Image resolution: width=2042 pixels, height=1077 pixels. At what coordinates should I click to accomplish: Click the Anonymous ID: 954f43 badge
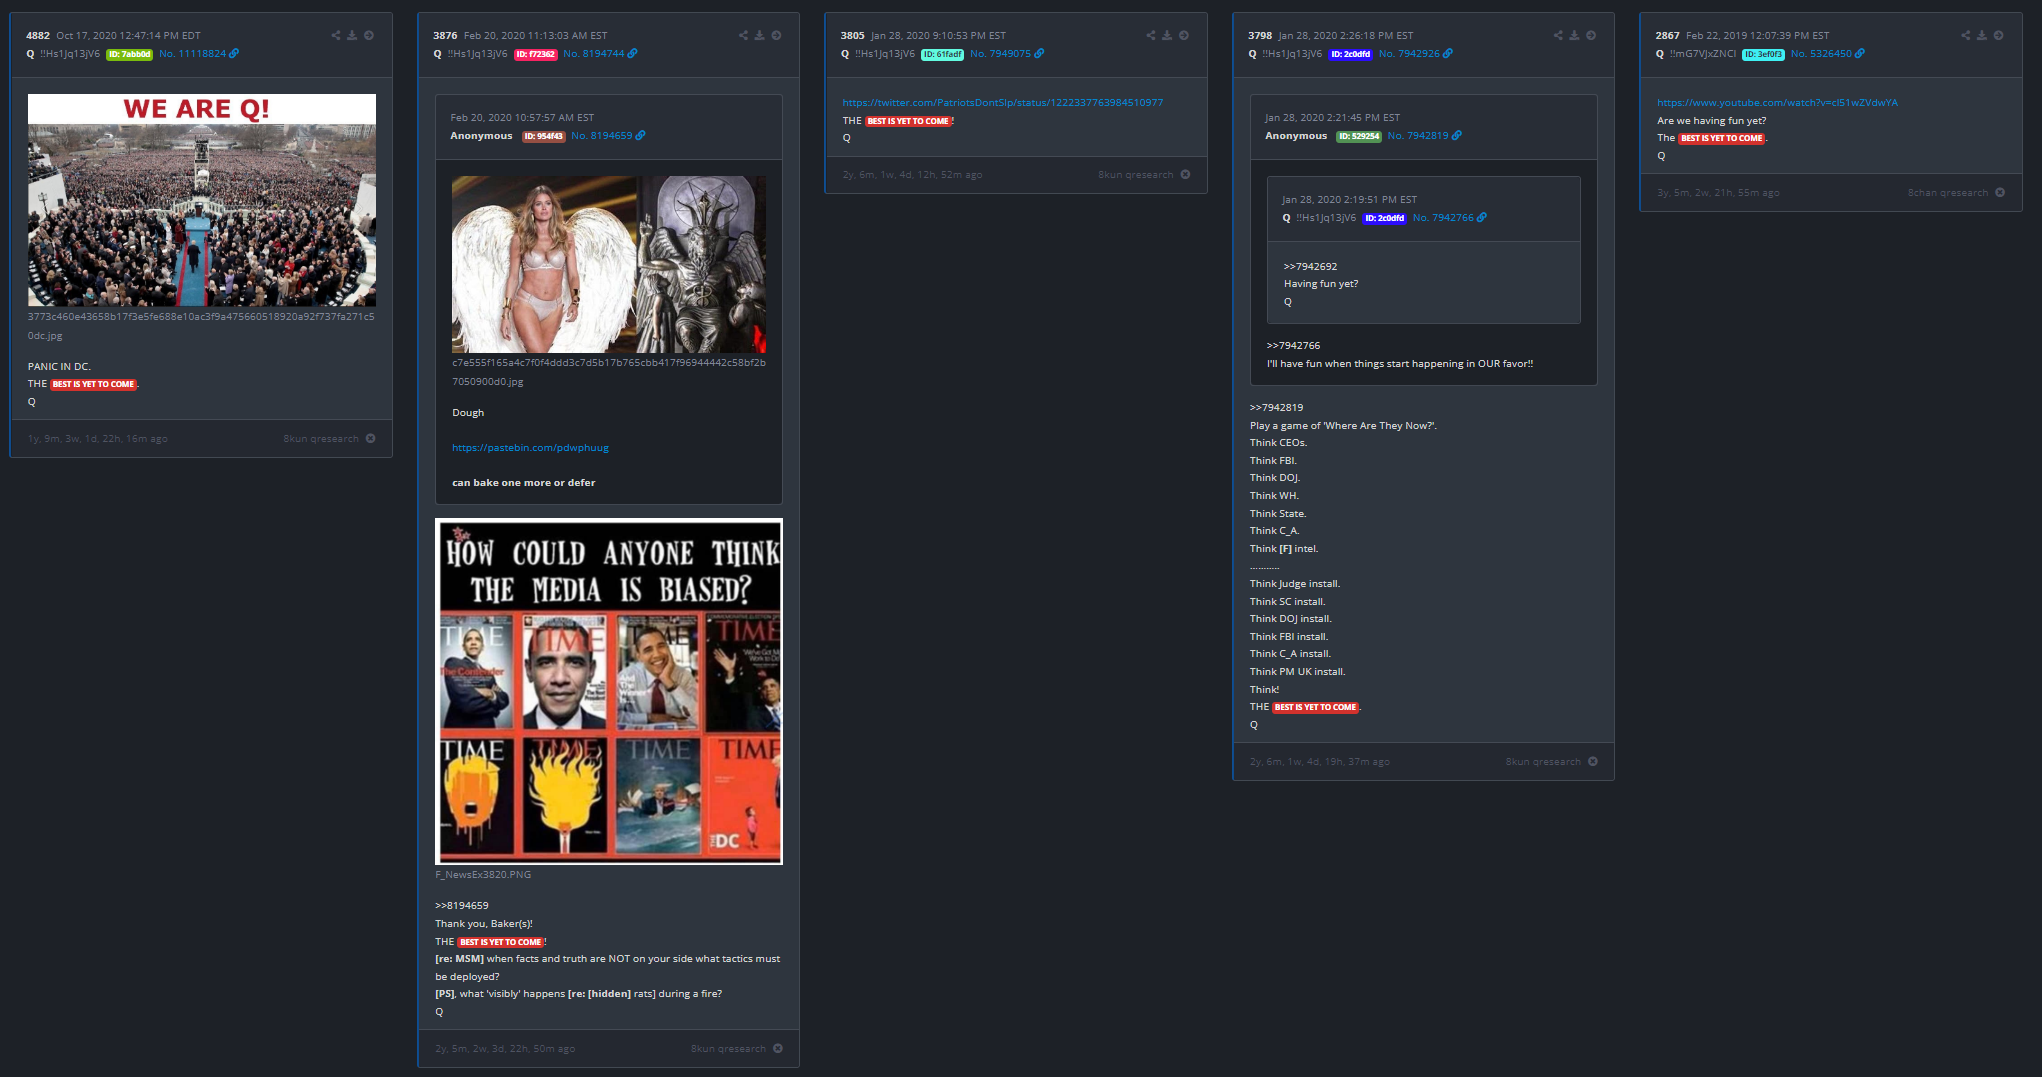pyautogui.click(x=544, y=137)
